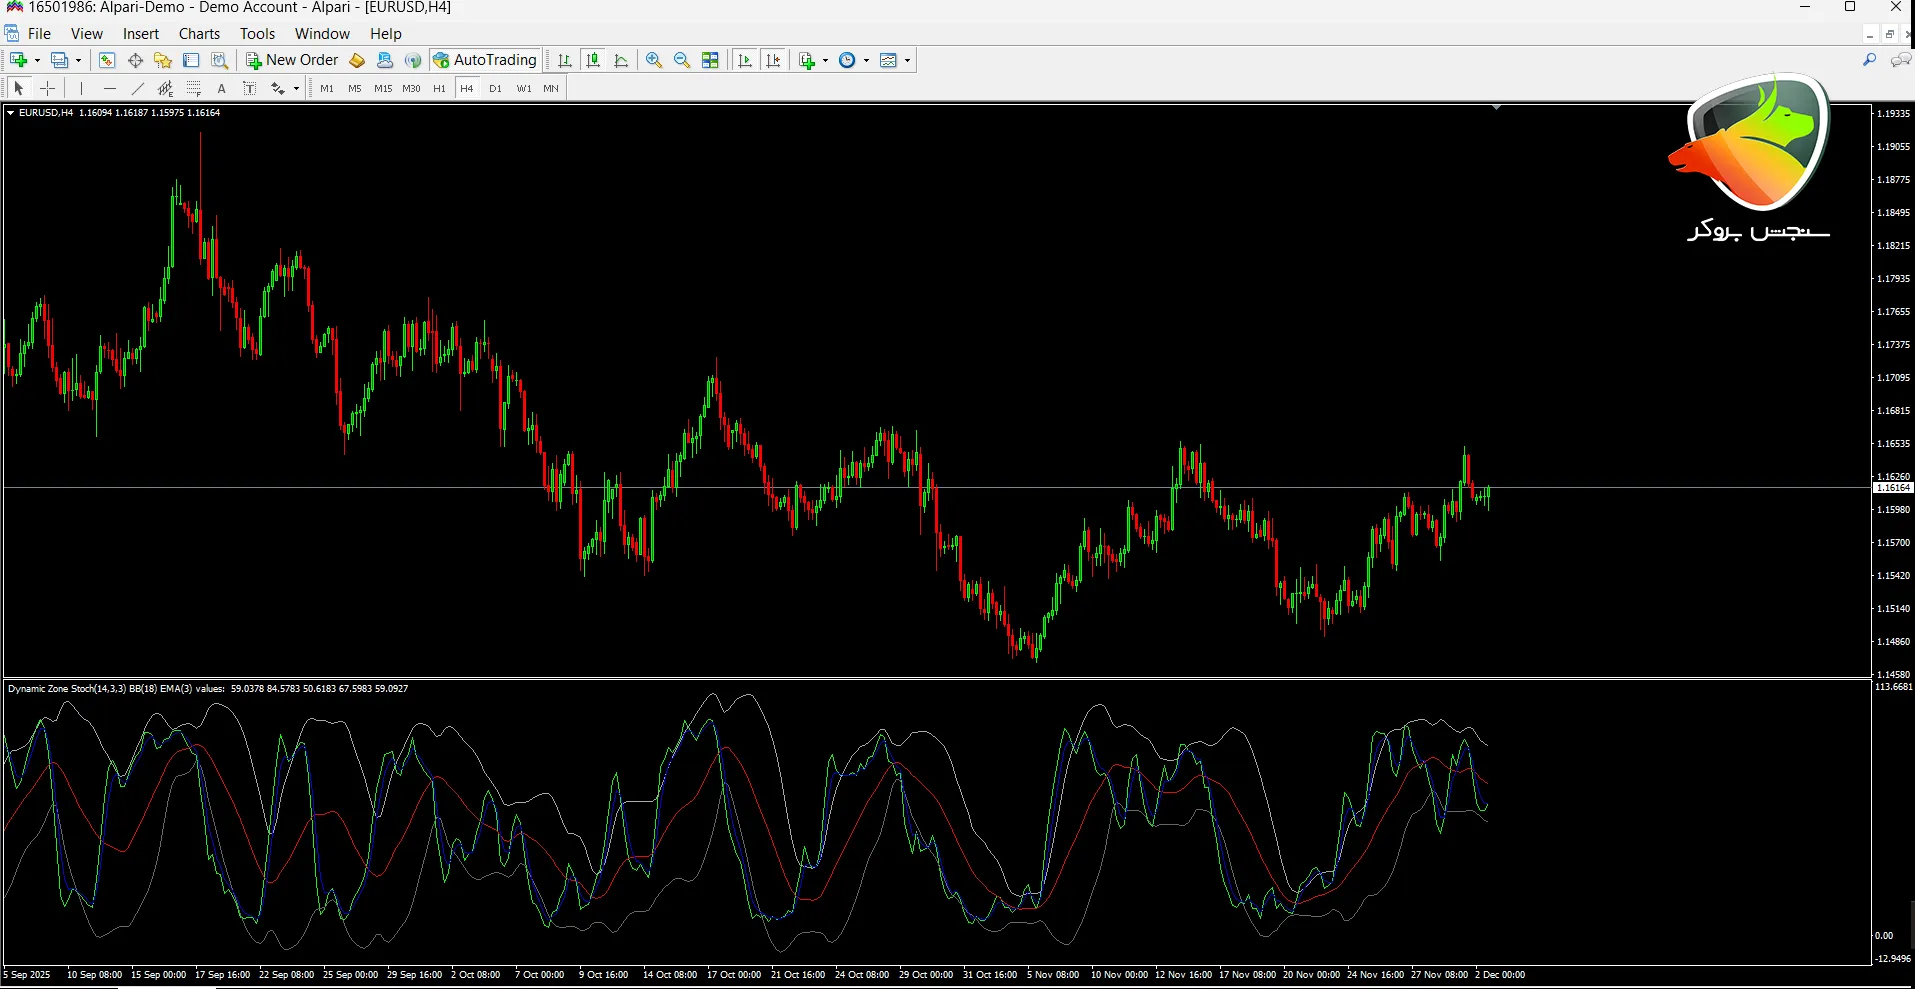
Task: Expand the periodicity clock dropdown arrow
Action: (866, 60)
